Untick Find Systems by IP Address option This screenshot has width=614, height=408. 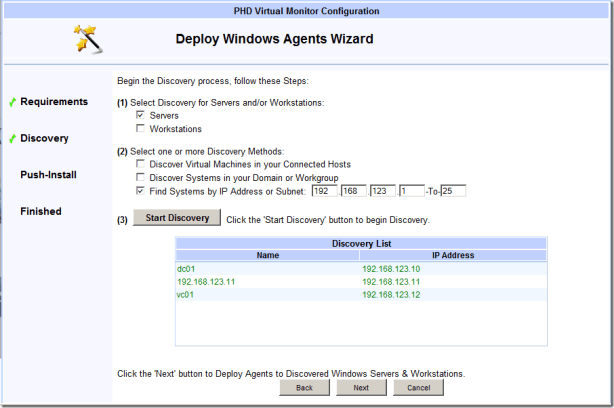point(140,190)
